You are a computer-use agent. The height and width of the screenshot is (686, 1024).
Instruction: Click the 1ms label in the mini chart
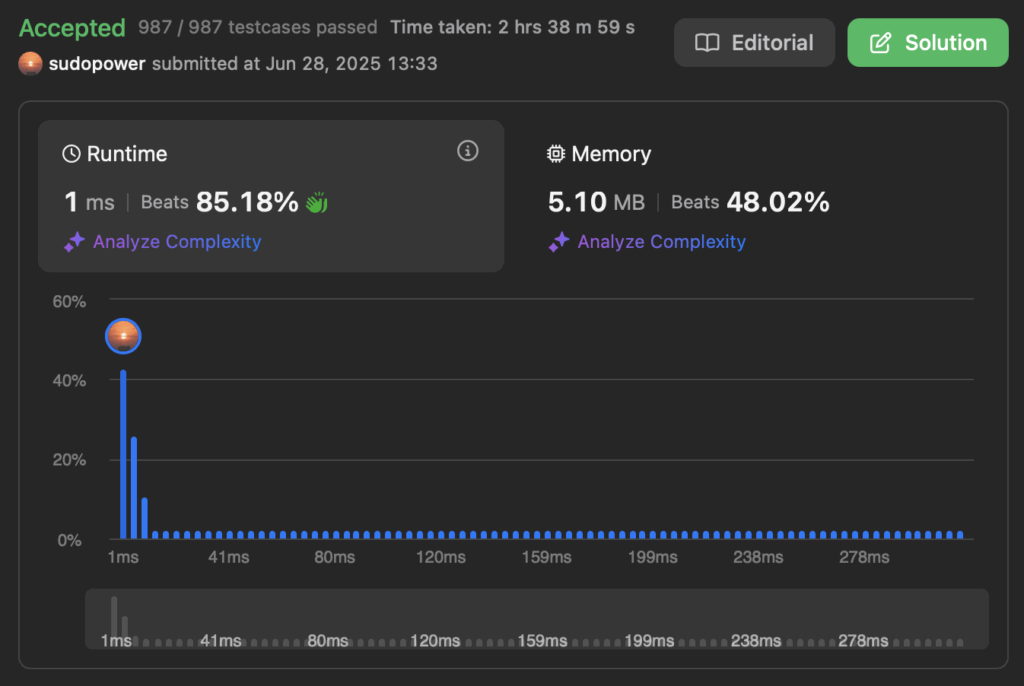[x=116, y=641]
